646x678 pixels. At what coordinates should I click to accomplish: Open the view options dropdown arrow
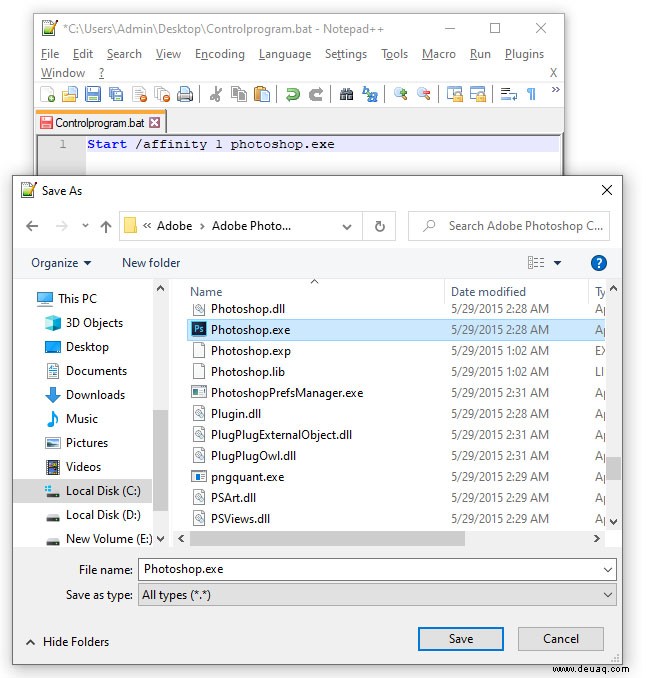pos(557,263)
